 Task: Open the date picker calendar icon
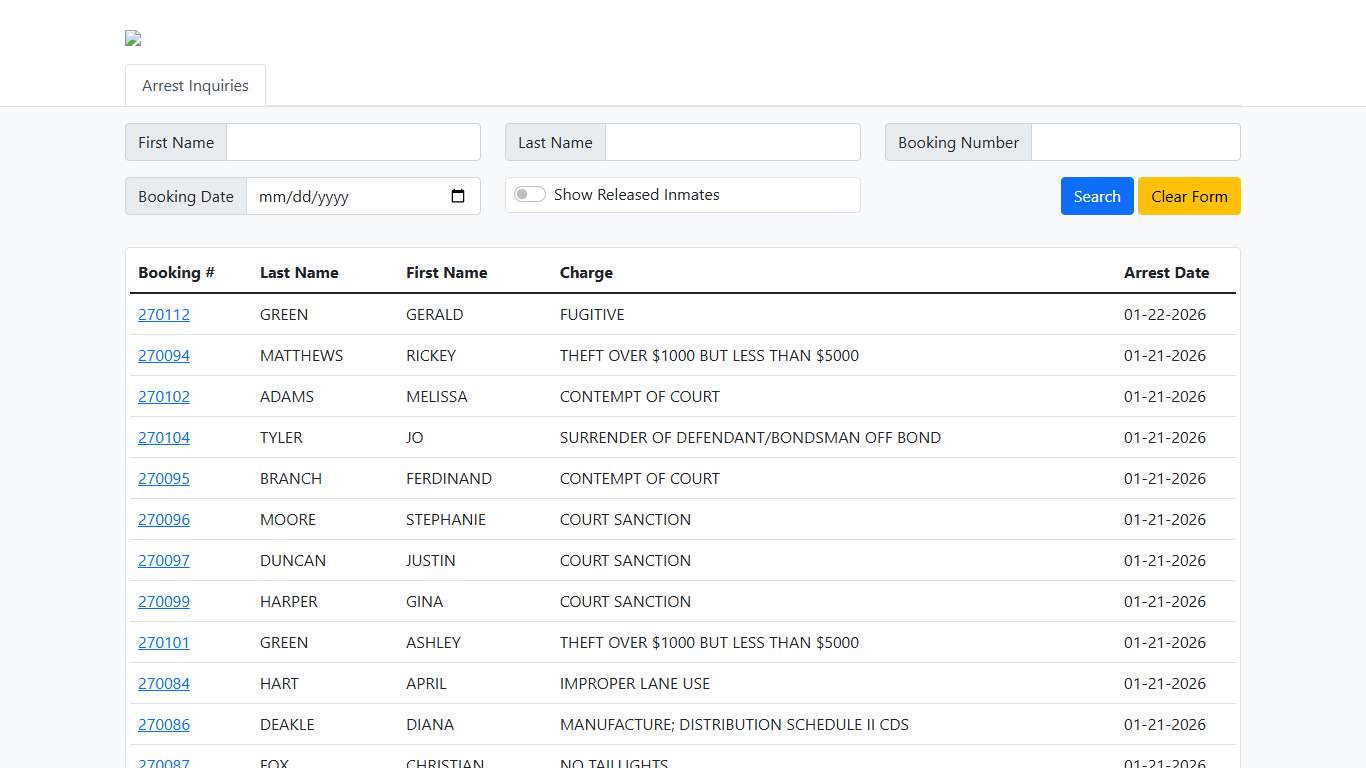coord(458,196)
